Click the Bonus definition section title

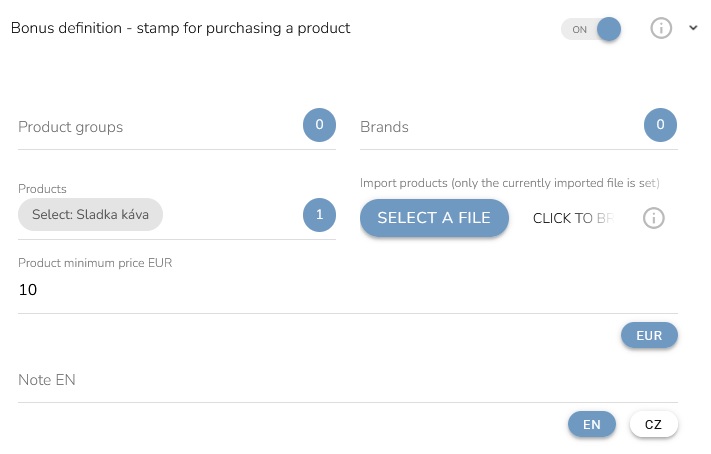click(x=181, y=28)
